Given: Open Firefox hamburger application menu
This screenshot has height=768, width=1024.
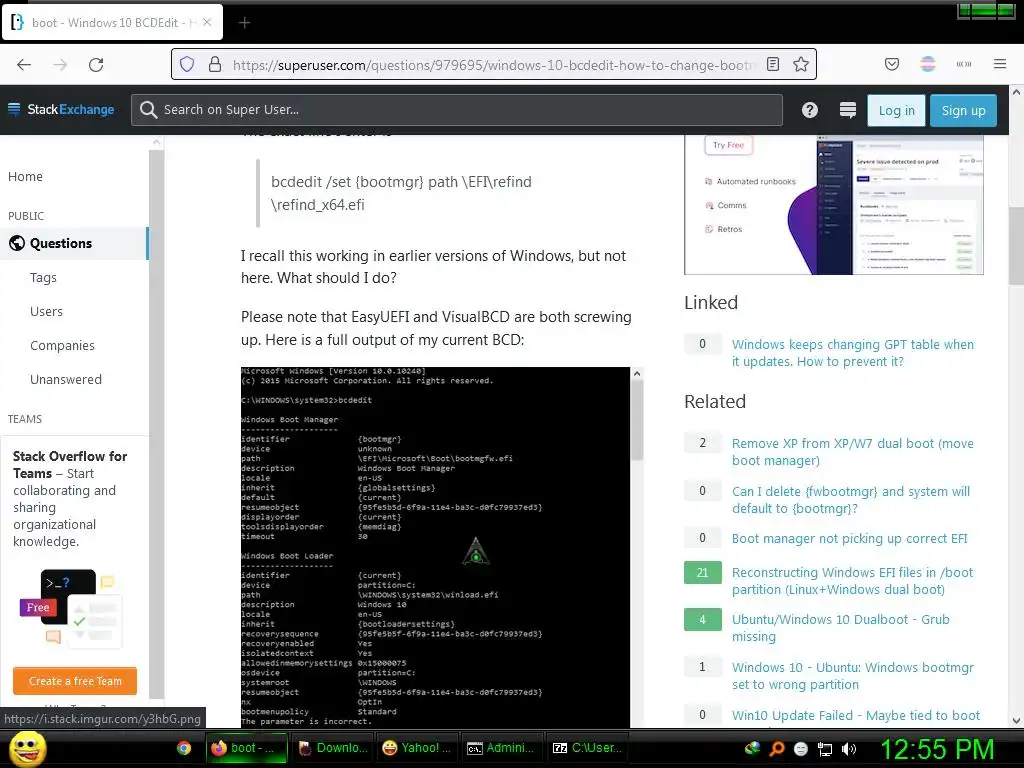Looking at the screenshot, I should pos(1000,64).
